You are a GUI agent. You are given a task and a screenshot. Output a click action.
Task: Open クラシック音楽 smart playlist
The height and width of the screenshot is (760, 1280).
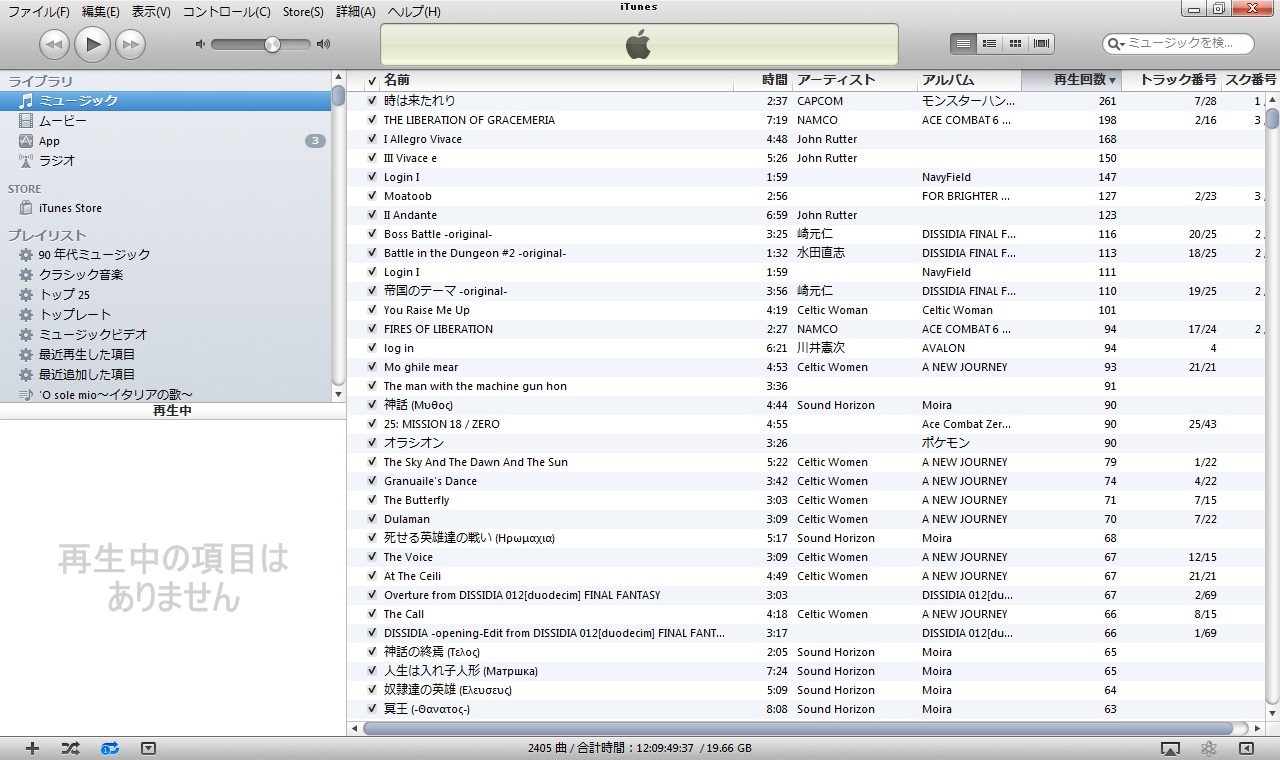[x=166, y=274]
